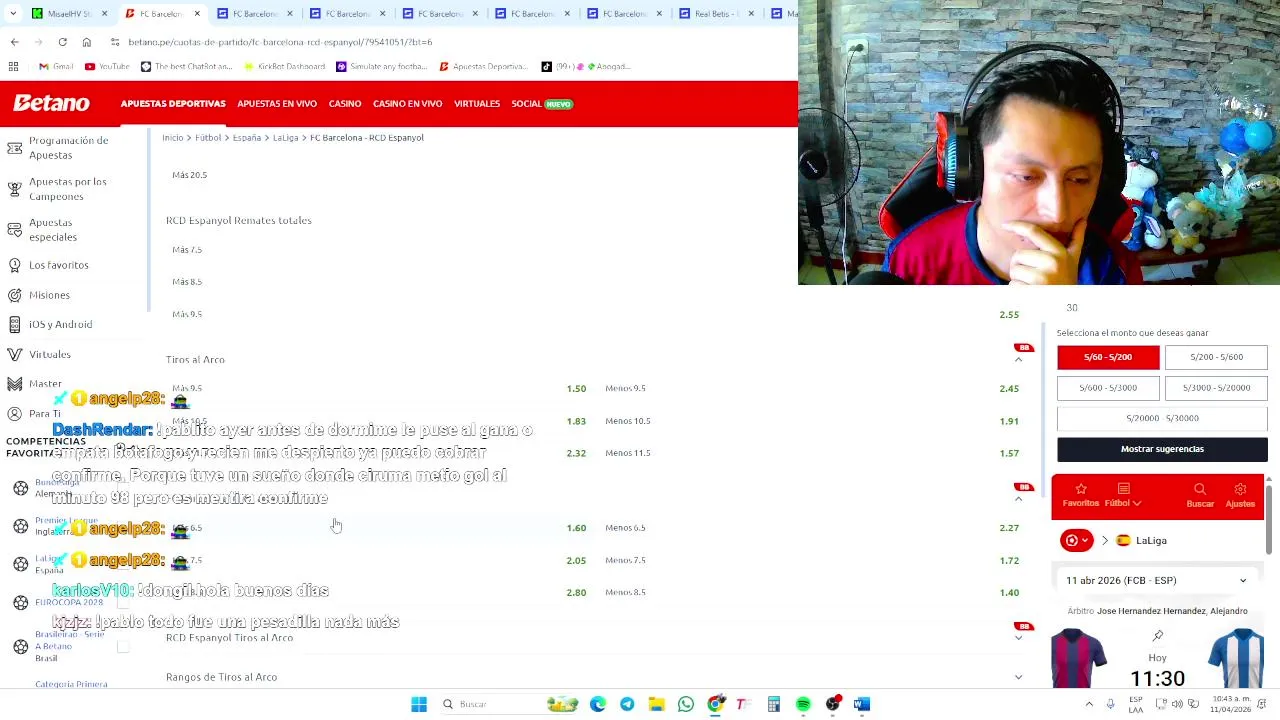This screenshot has width=1280, height=720.
Task: Open the VIRTUALES menu
Action: [x=477, y=104]
